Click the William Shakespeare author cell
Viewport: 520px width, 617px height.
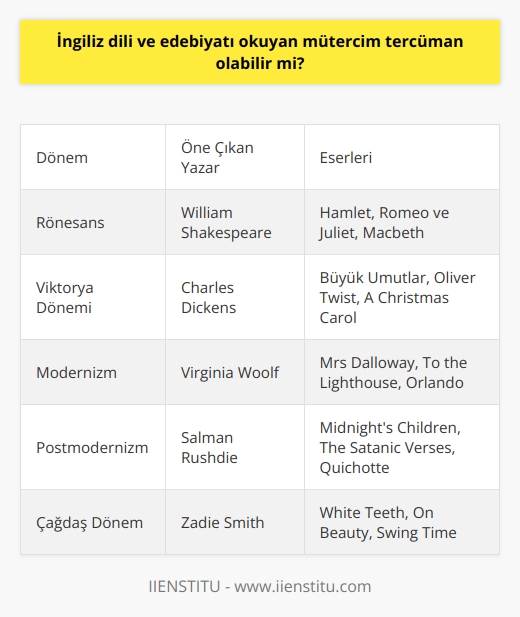click(235, 222)
